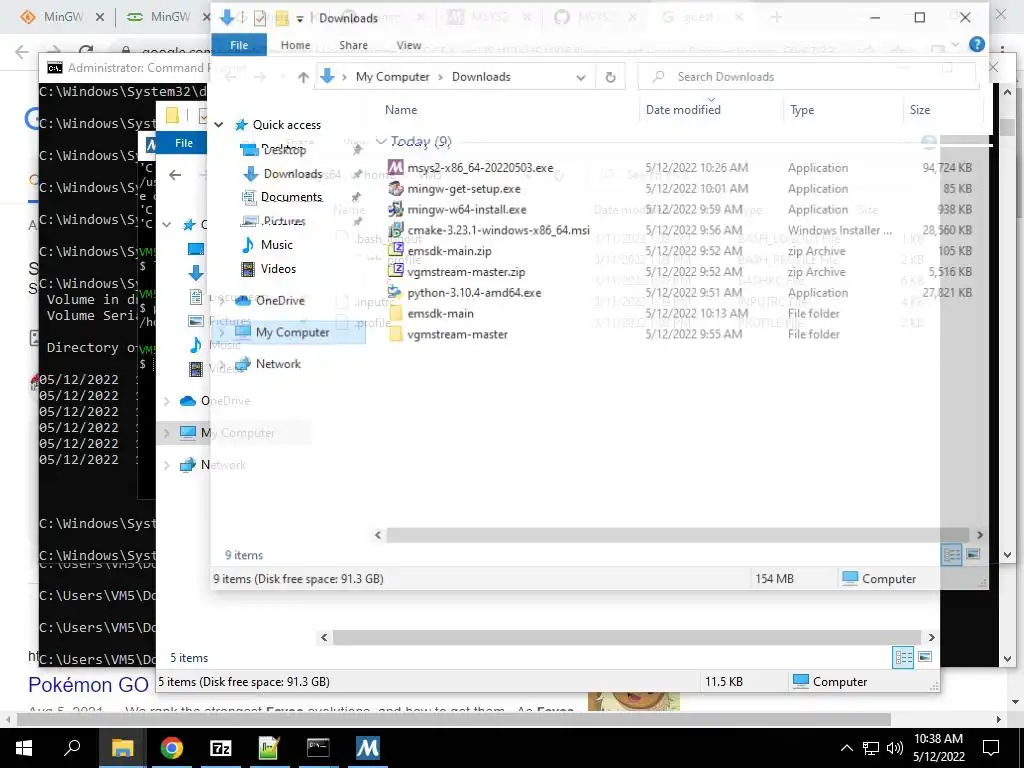
Task: Switch rear Explorer window to details view icon
Action: click(904, 657)
